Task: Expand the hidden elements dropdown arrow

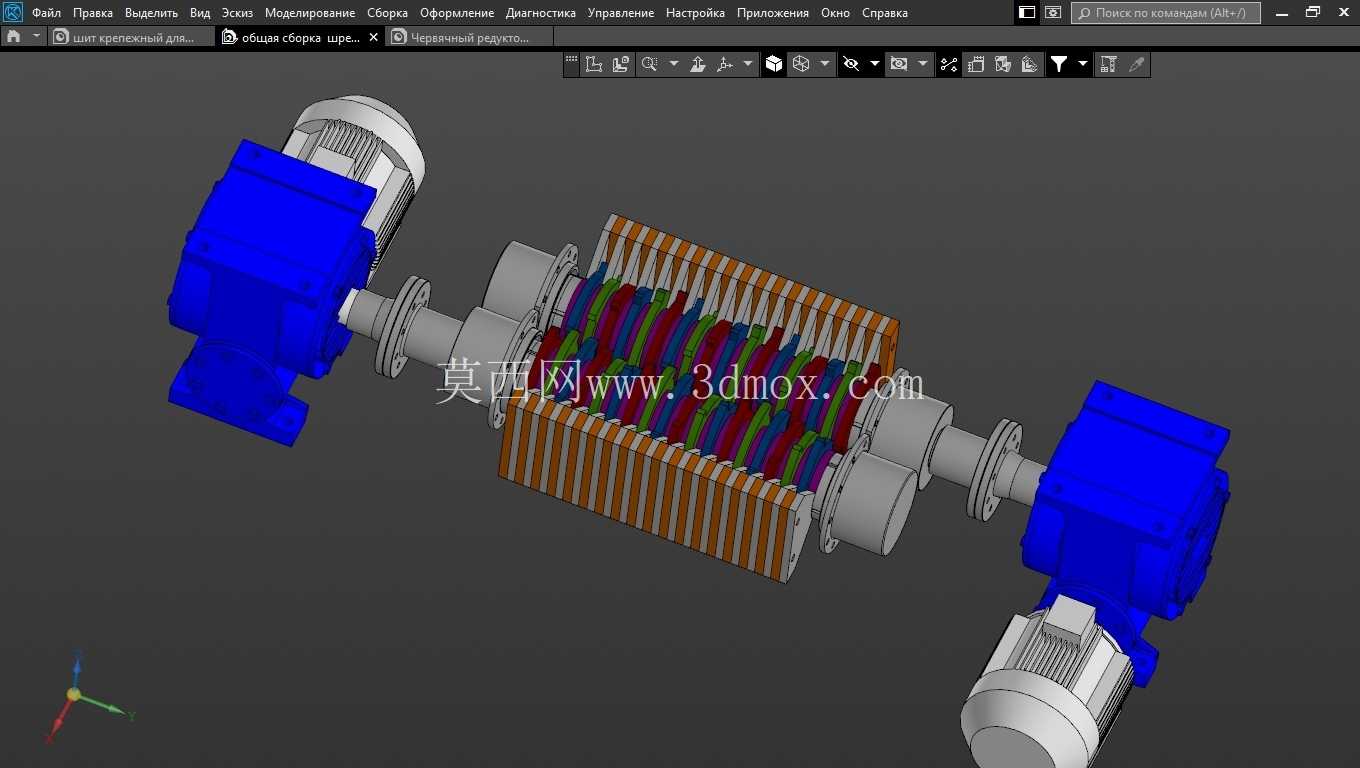Action: (923, 65)
